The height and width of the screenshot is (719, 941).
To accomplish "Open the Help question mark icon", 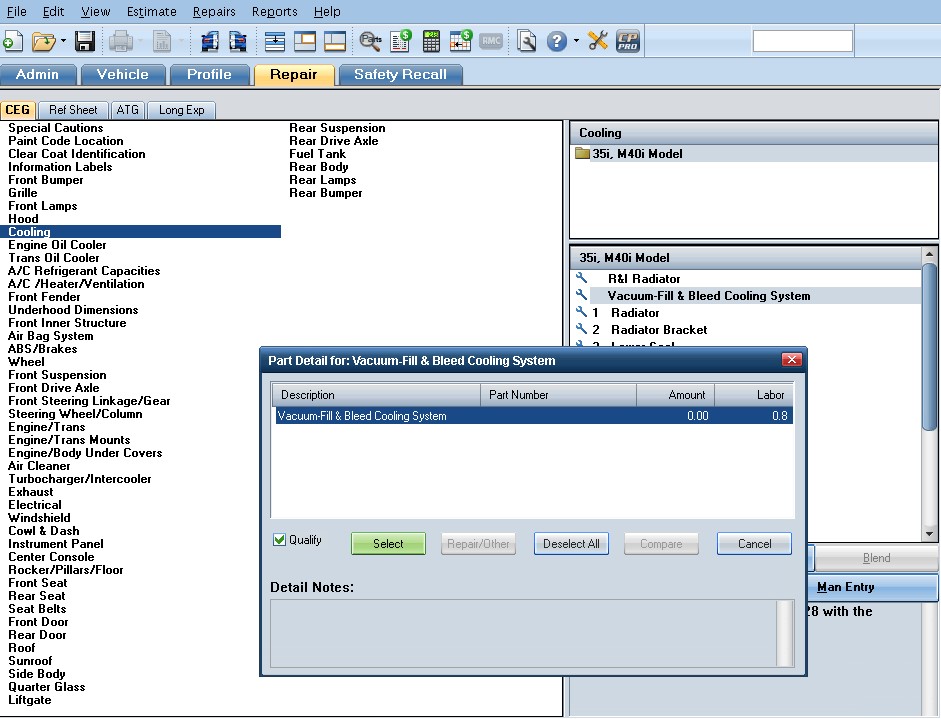I will pyautogui.click(x=557, y=41).
